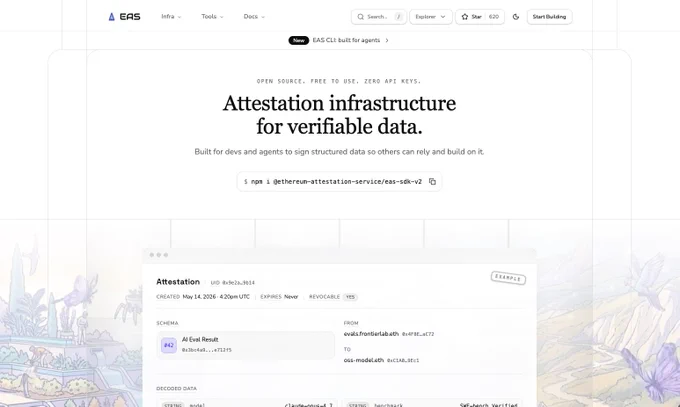The width and height of the screenshot is (680, 407).
Task: Click the star icon beside Star
Action: click(x=464, y=17)
